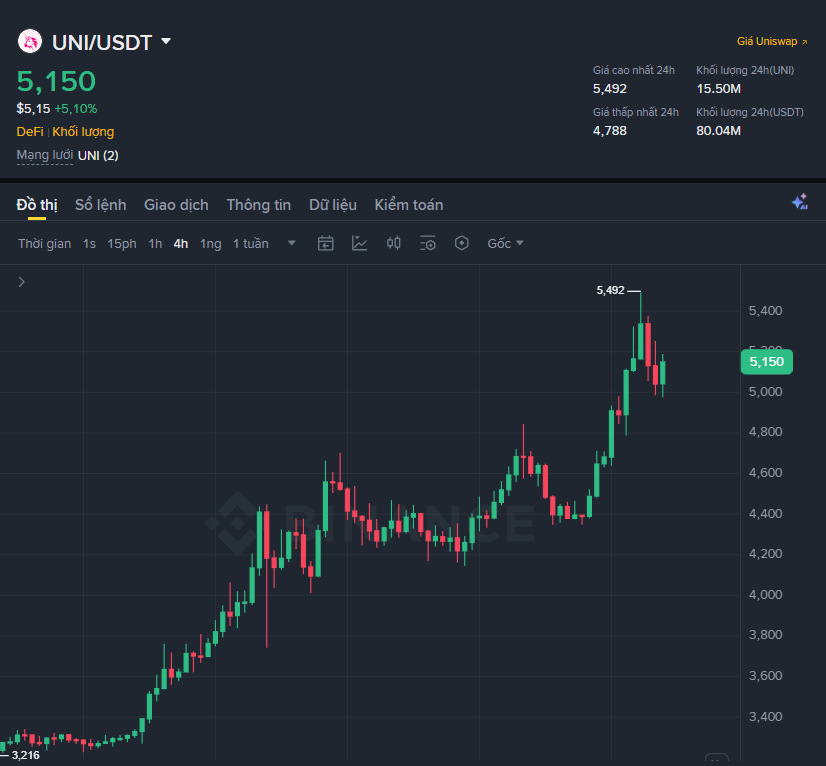Click the Thời gian label
The height and width of the screenshot is (766, 826).
coord(44,244)
